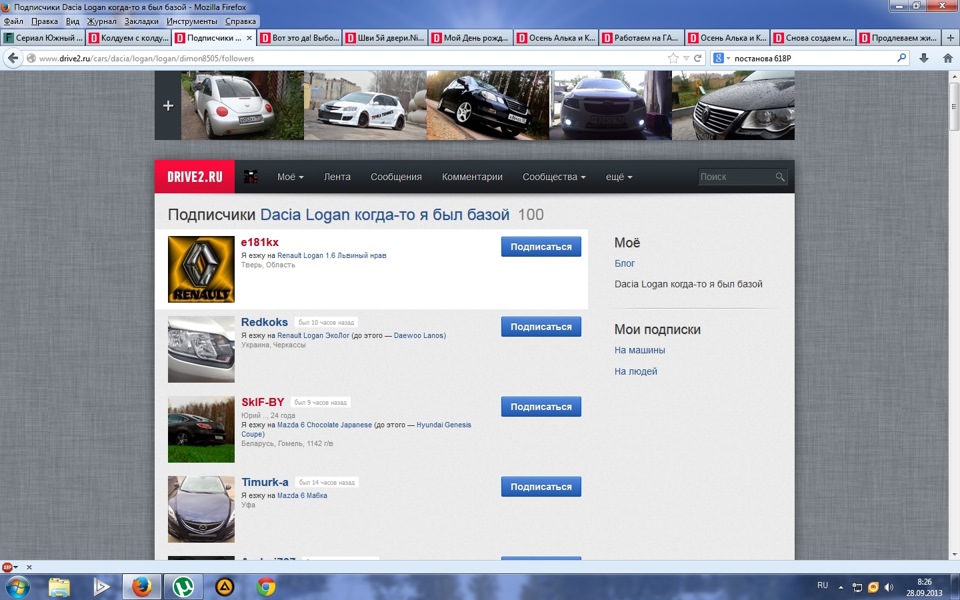Open На людей subscriptions link
960x600 pixels.
pyautogui.click(x=636, y=371)
